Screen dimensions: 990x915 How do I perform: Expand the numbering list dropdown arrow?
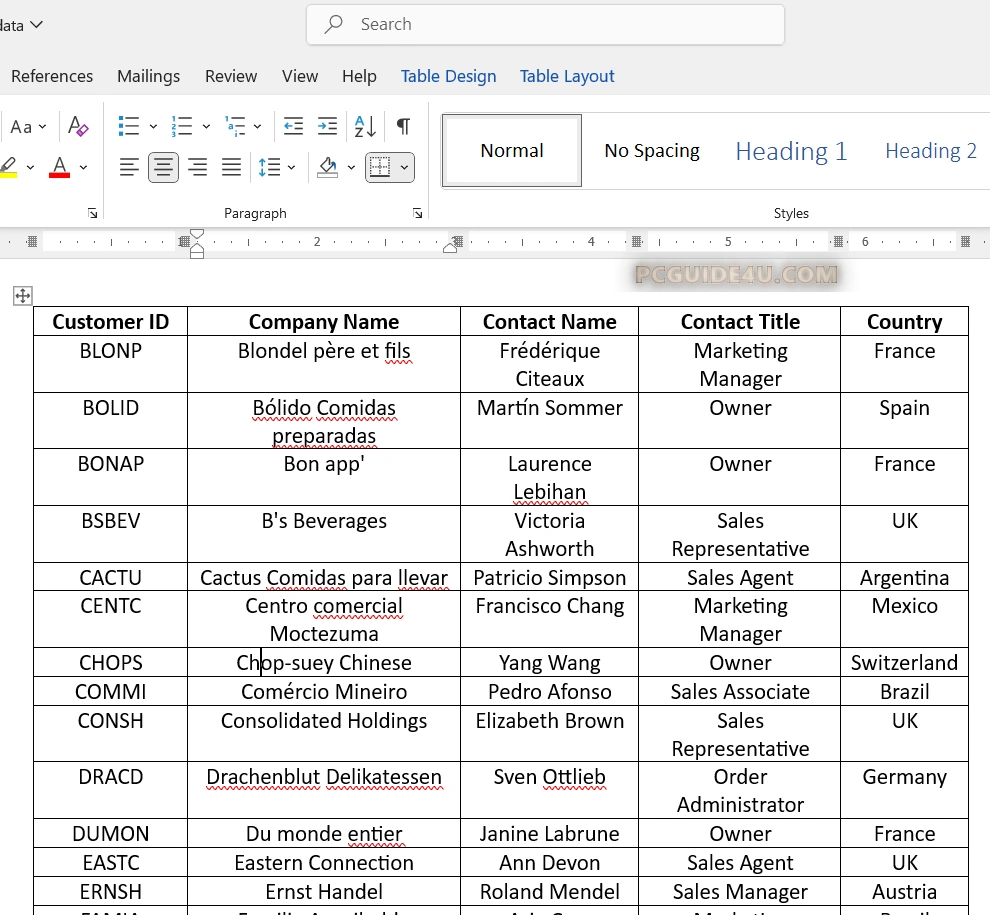[x=206, y=126]
